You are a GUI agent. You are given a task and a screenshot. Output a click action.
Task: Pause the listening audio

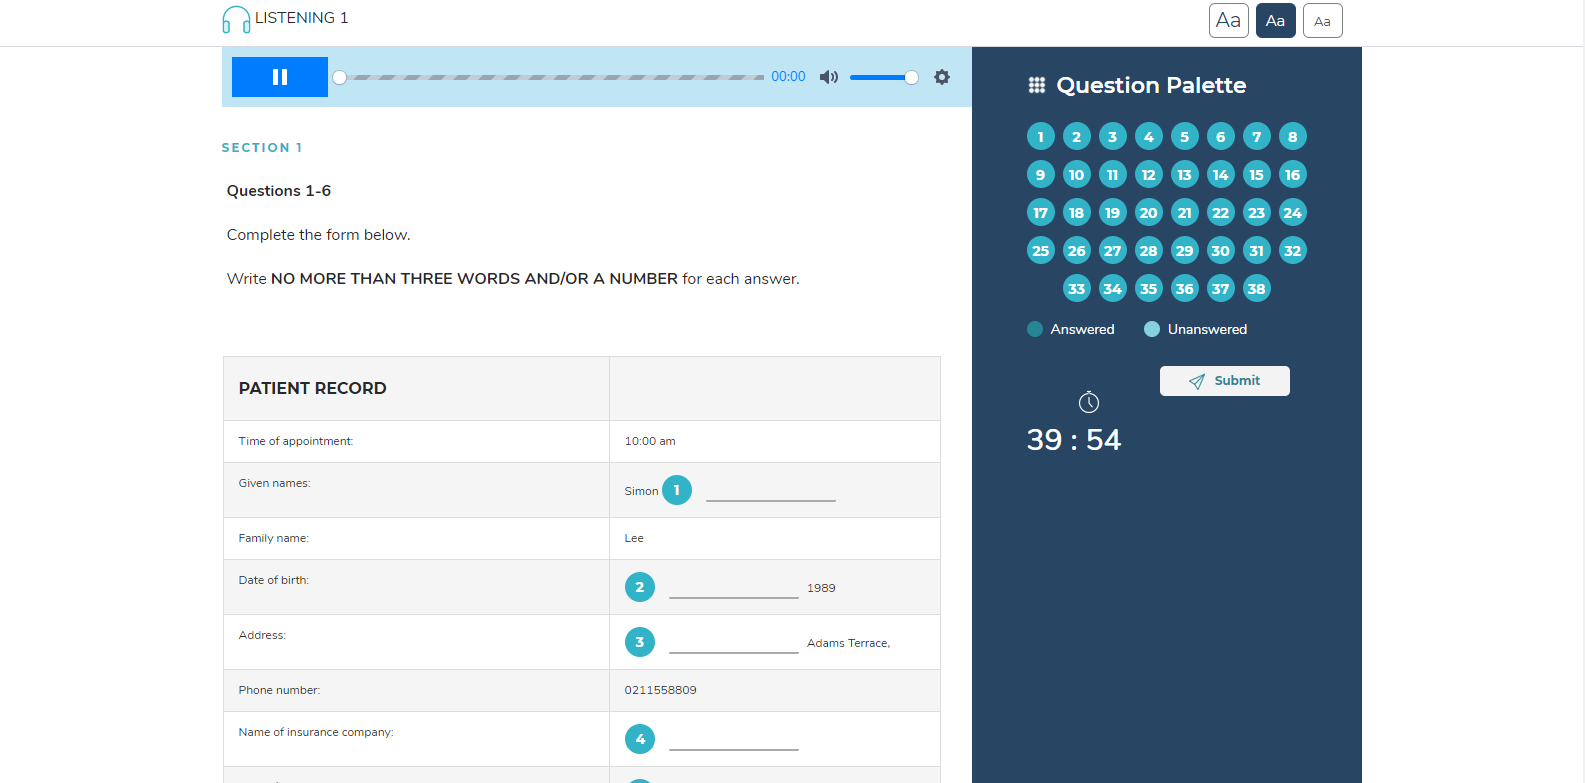[x=280, y=77]
